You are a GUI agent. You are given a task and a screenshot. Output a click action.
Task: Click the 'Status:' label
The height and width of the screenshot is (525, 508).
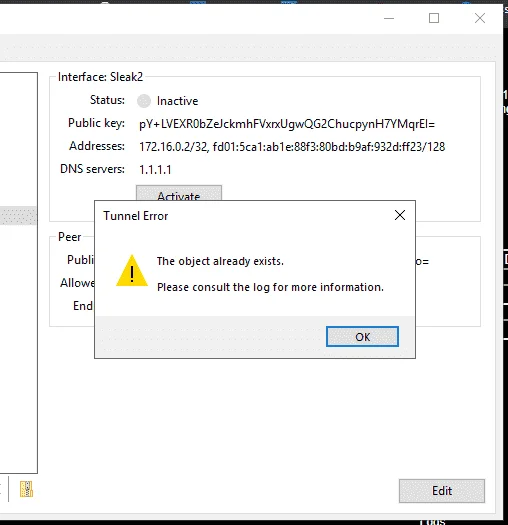[x=107, y=100]
